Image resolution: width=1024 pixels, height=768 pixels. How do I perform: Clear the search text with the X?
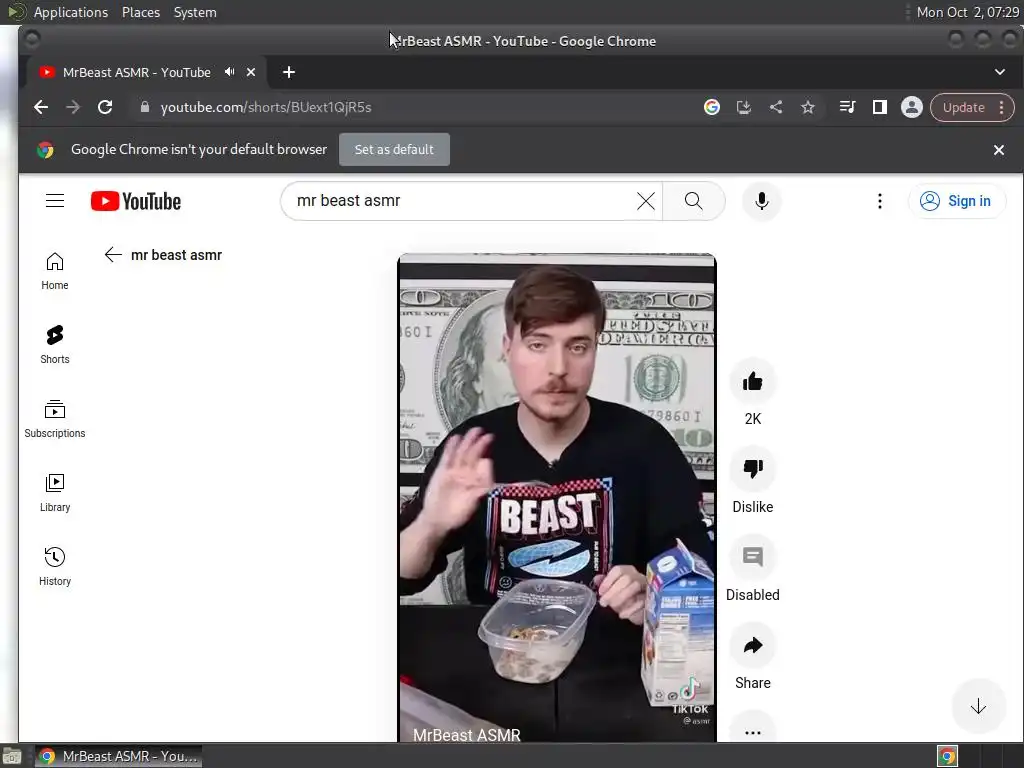[645, 201]
